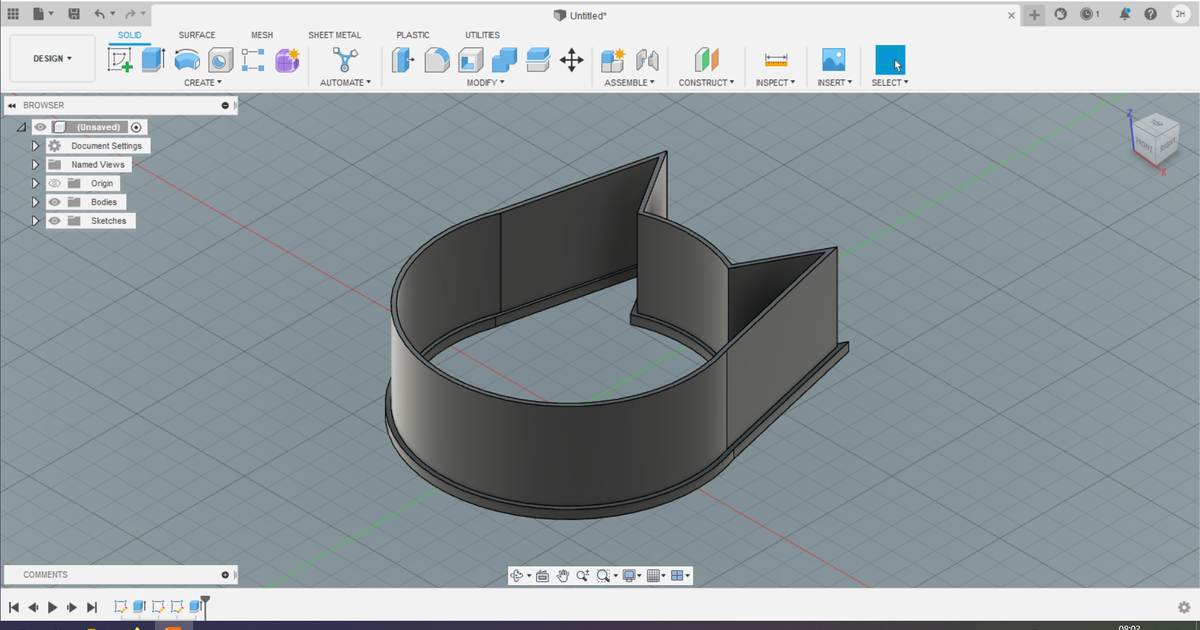Open the Sheet Metal tab
Viewport: 1200px width, 630px height.
[335, 35]
